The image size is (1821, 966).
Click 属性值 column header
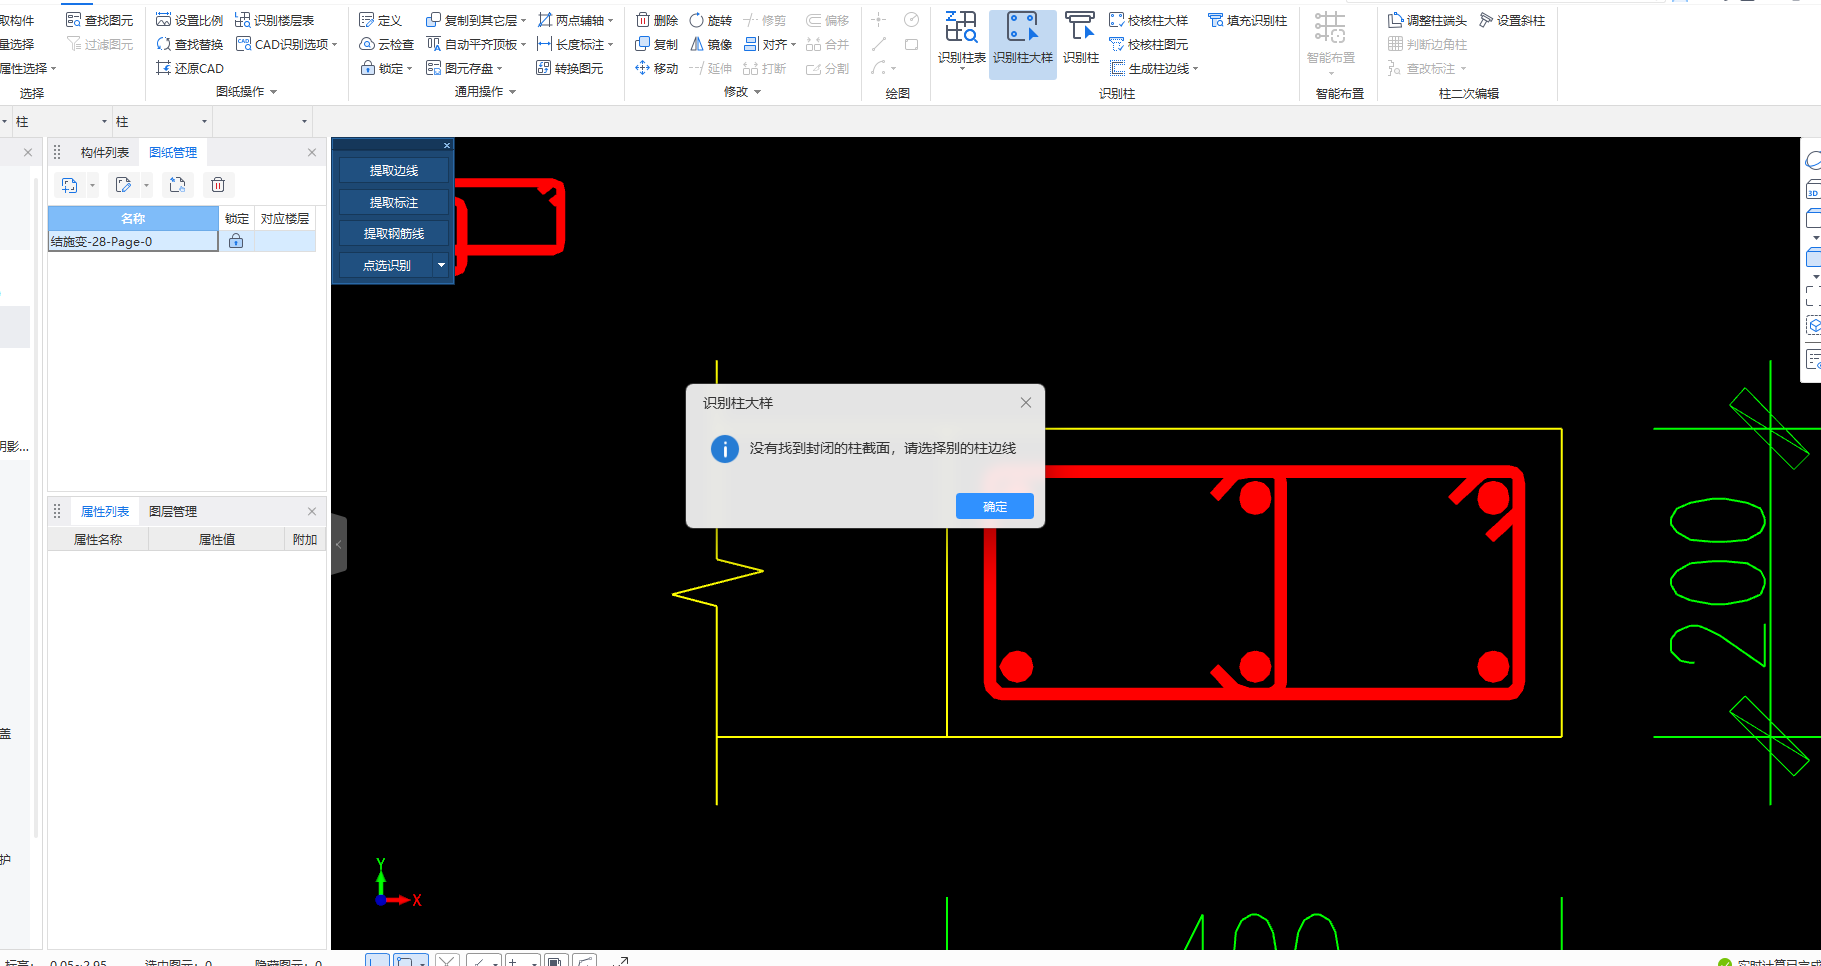tap(217, 539)
